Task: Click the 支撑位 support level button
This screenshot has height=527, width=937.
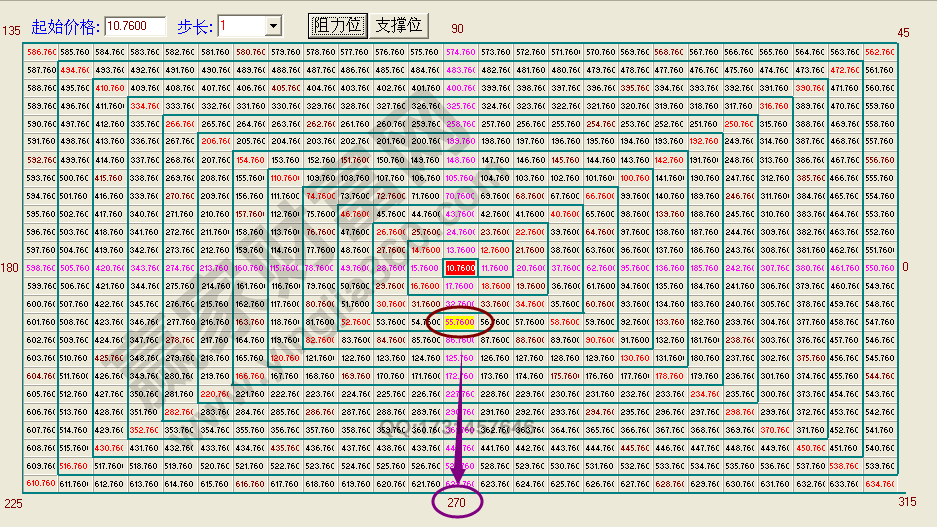Action: (398, 25)
